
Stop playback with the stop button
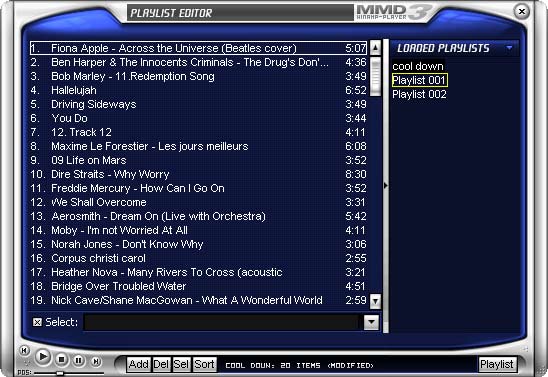[x=62, y=359]
